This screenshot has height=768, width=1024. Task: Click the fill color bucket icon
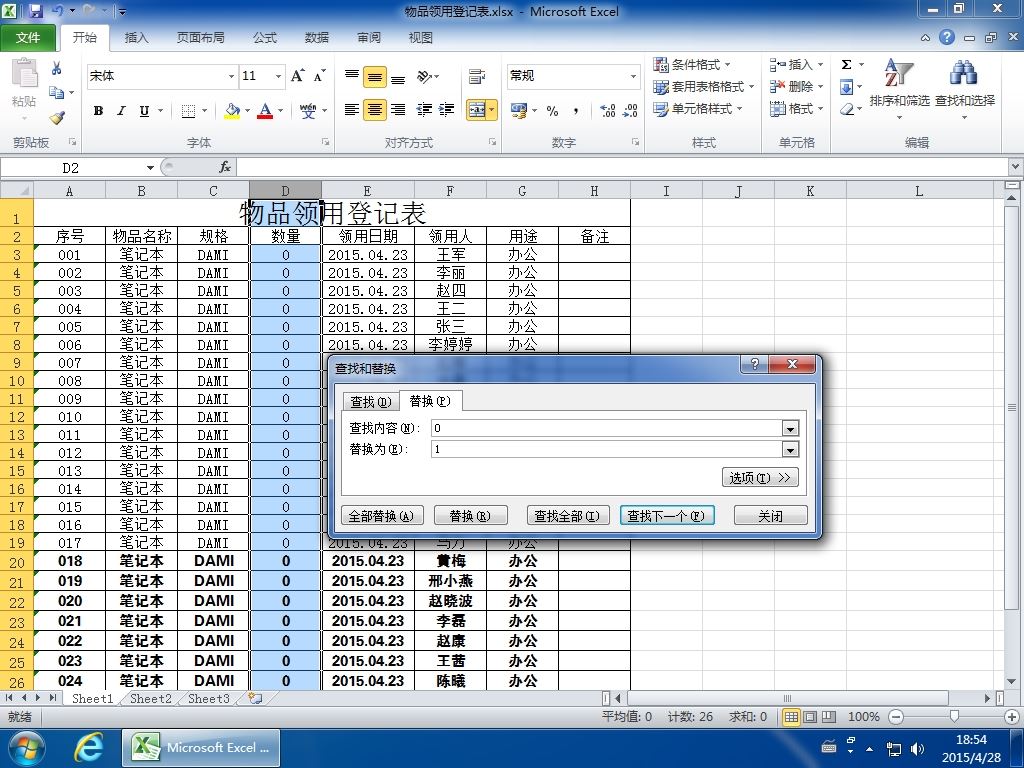pyautogui.click(x=232, y=111)
